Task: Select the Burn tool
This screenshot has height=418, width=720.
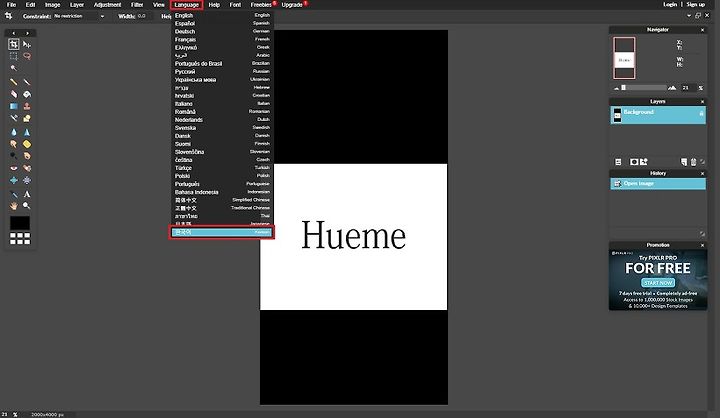Action: (27, 156)
